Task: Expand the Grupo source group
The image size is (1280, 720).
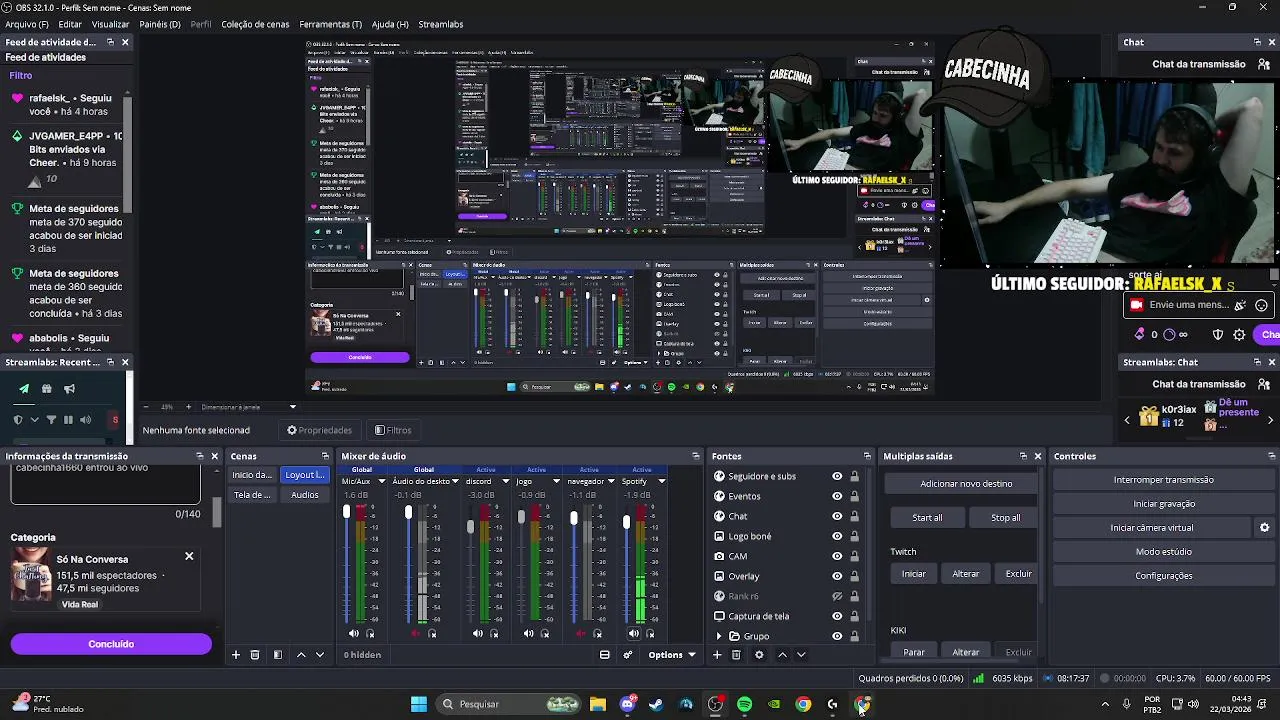Action: 719,636
